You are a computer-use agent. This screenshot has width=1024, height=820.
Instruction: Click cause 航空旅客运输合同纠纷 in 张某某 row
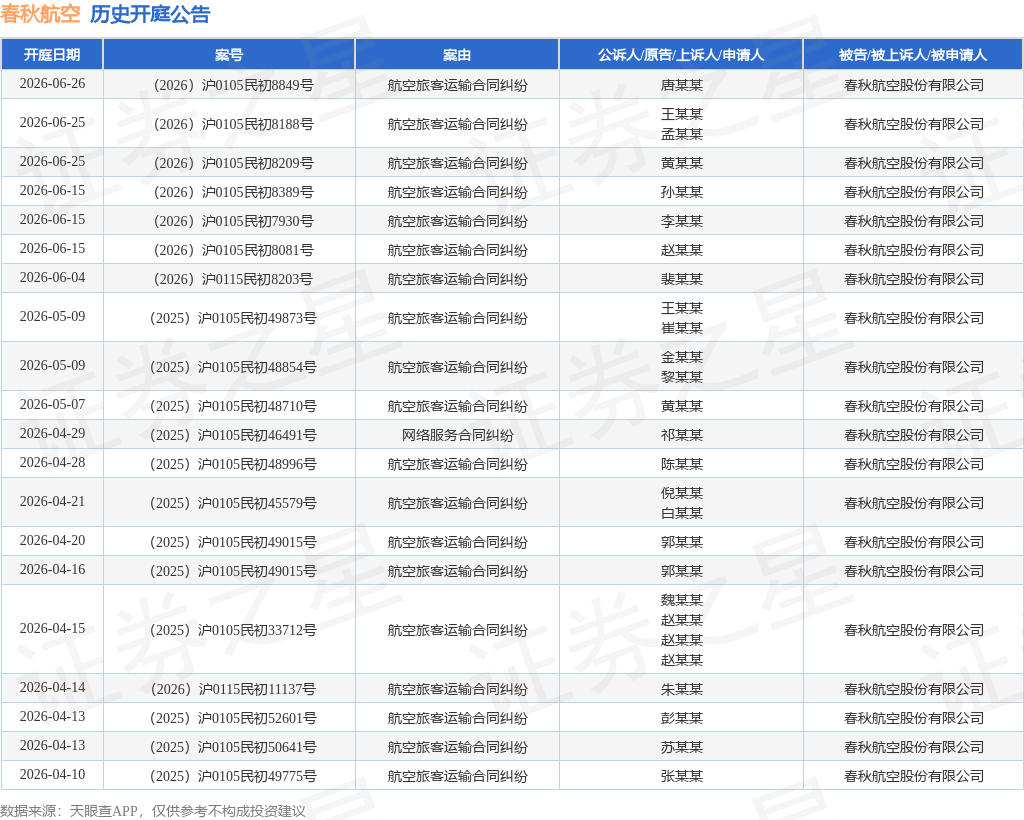pyautogui.click(x=457, y=776)
